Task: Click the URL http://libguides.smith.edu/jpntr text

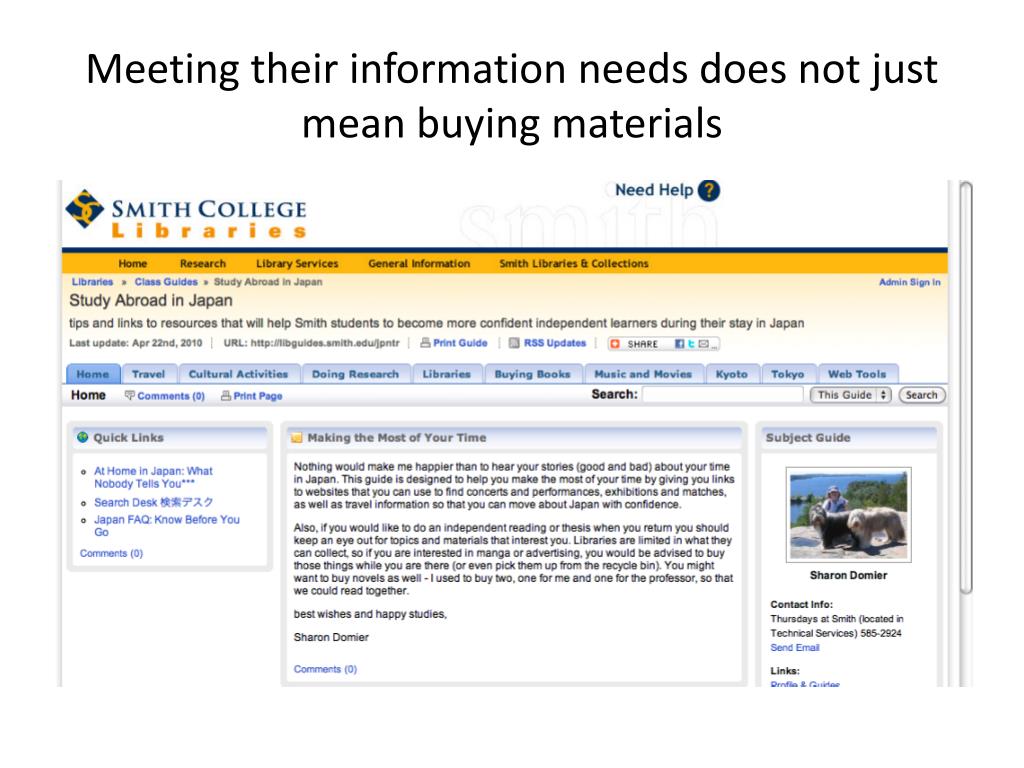Action: click(x=312, y=343)
